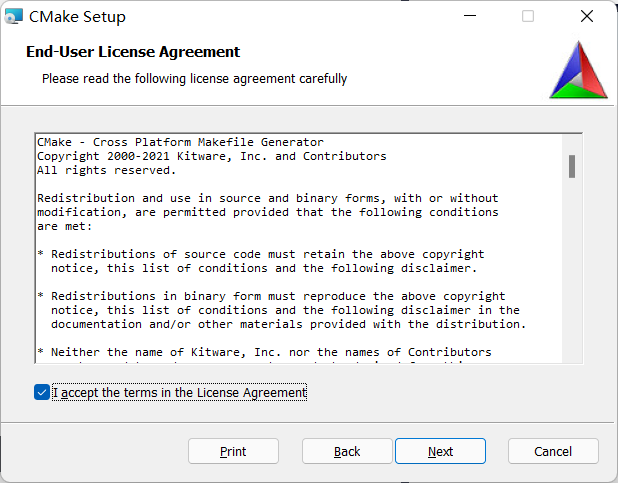Viewport: 618px width, 483px height.
Task: Click the disabled maximize window button
Action: (528, 17)
